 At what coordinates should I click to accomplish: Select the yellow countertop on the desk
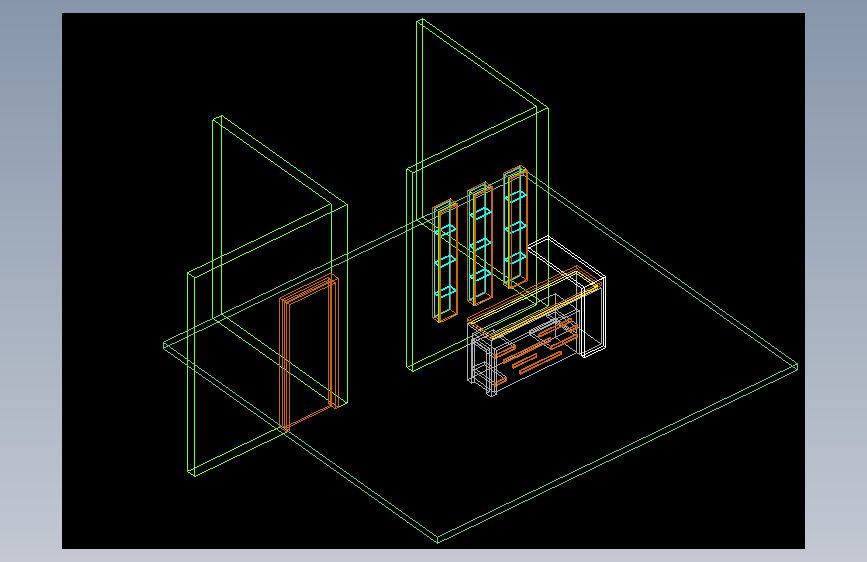click(534, 303)
